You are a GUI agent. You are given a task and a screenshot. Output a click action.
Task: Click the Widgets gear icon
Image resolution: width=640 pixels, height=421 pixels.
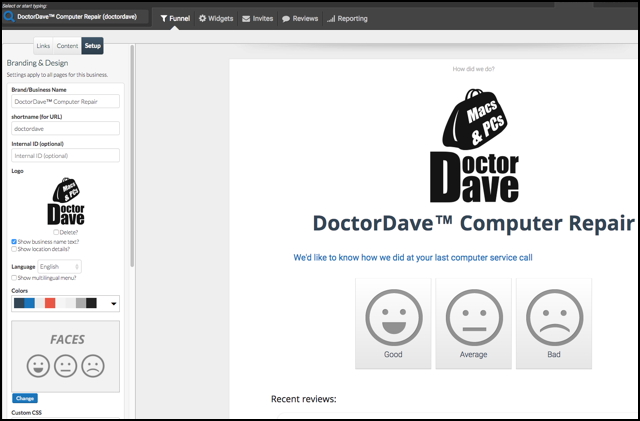[202, 18]
